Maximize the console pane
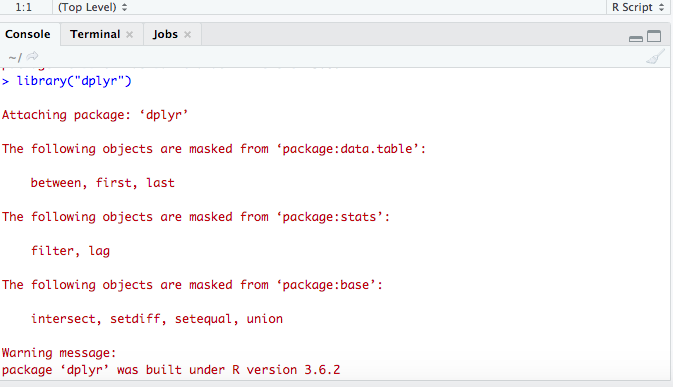Screen dimensions: 673x387 [654, 36]
